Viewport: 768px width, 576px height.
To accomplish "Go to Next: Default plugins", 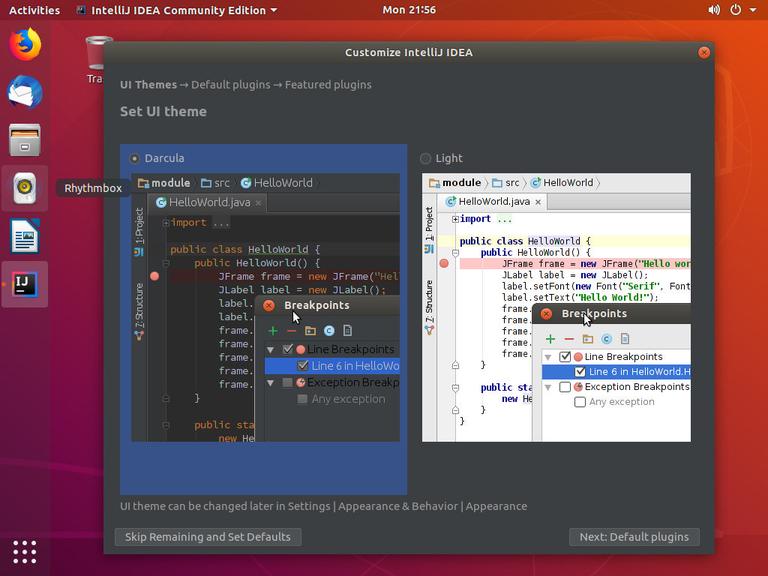I will tap(634, 537).
